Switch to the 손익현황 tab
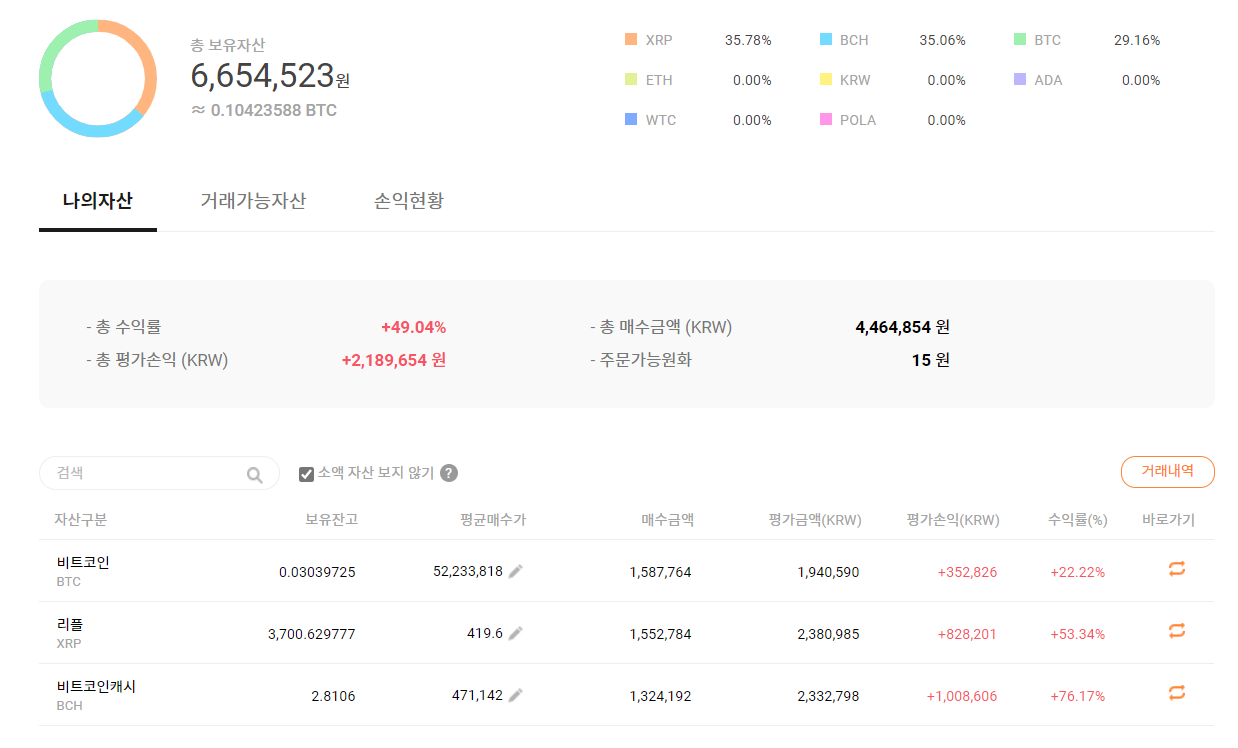The image size is (1238, 748). 409,201
